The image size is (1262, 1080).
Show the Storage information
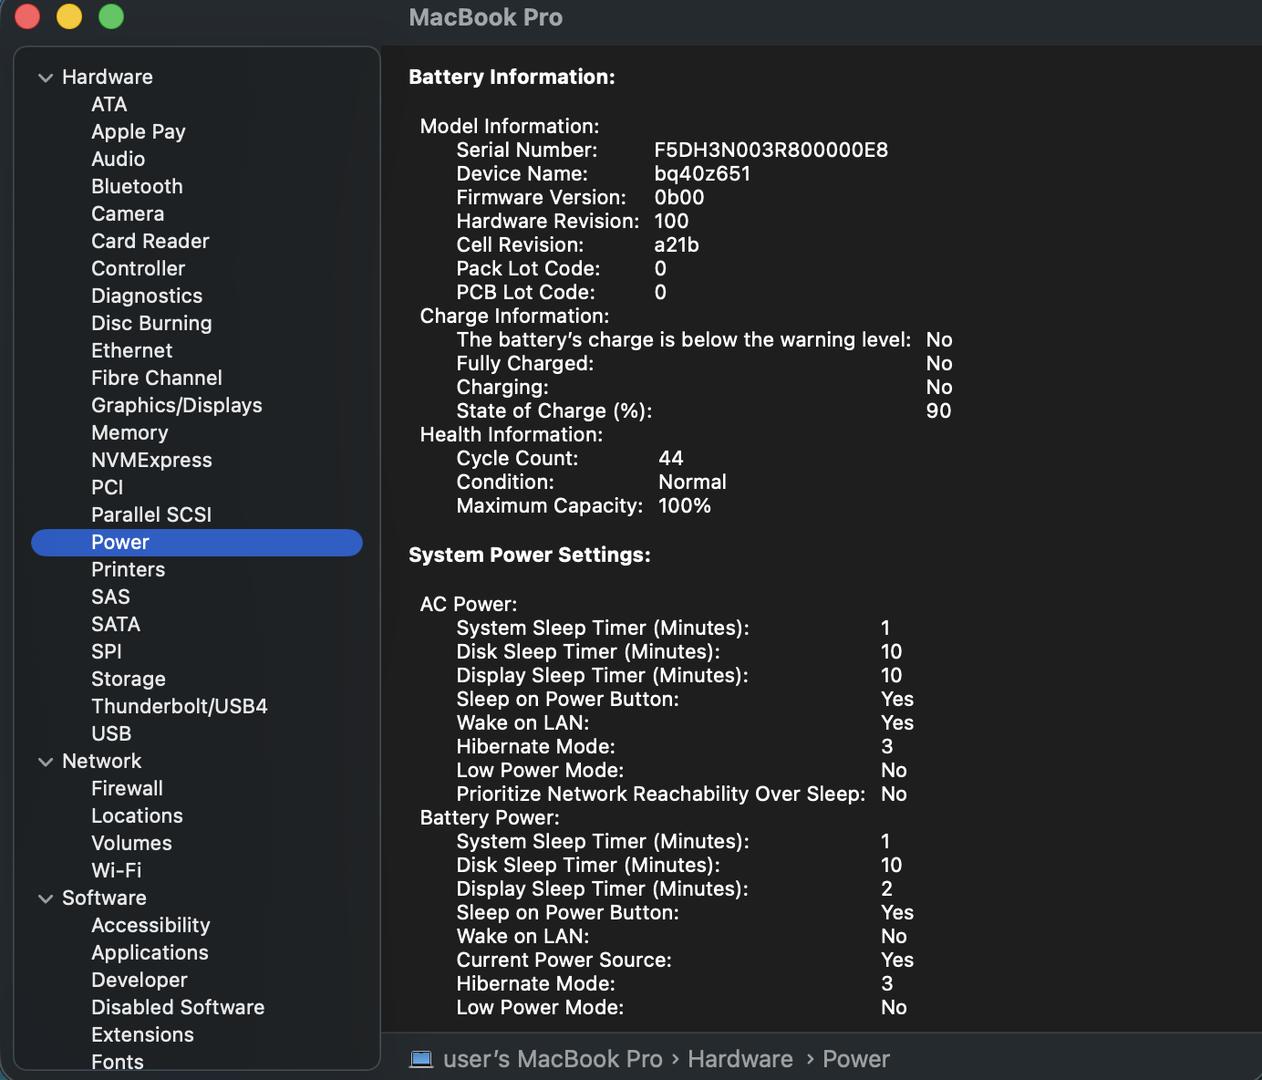pyautogui.click(x=128, y=678)
